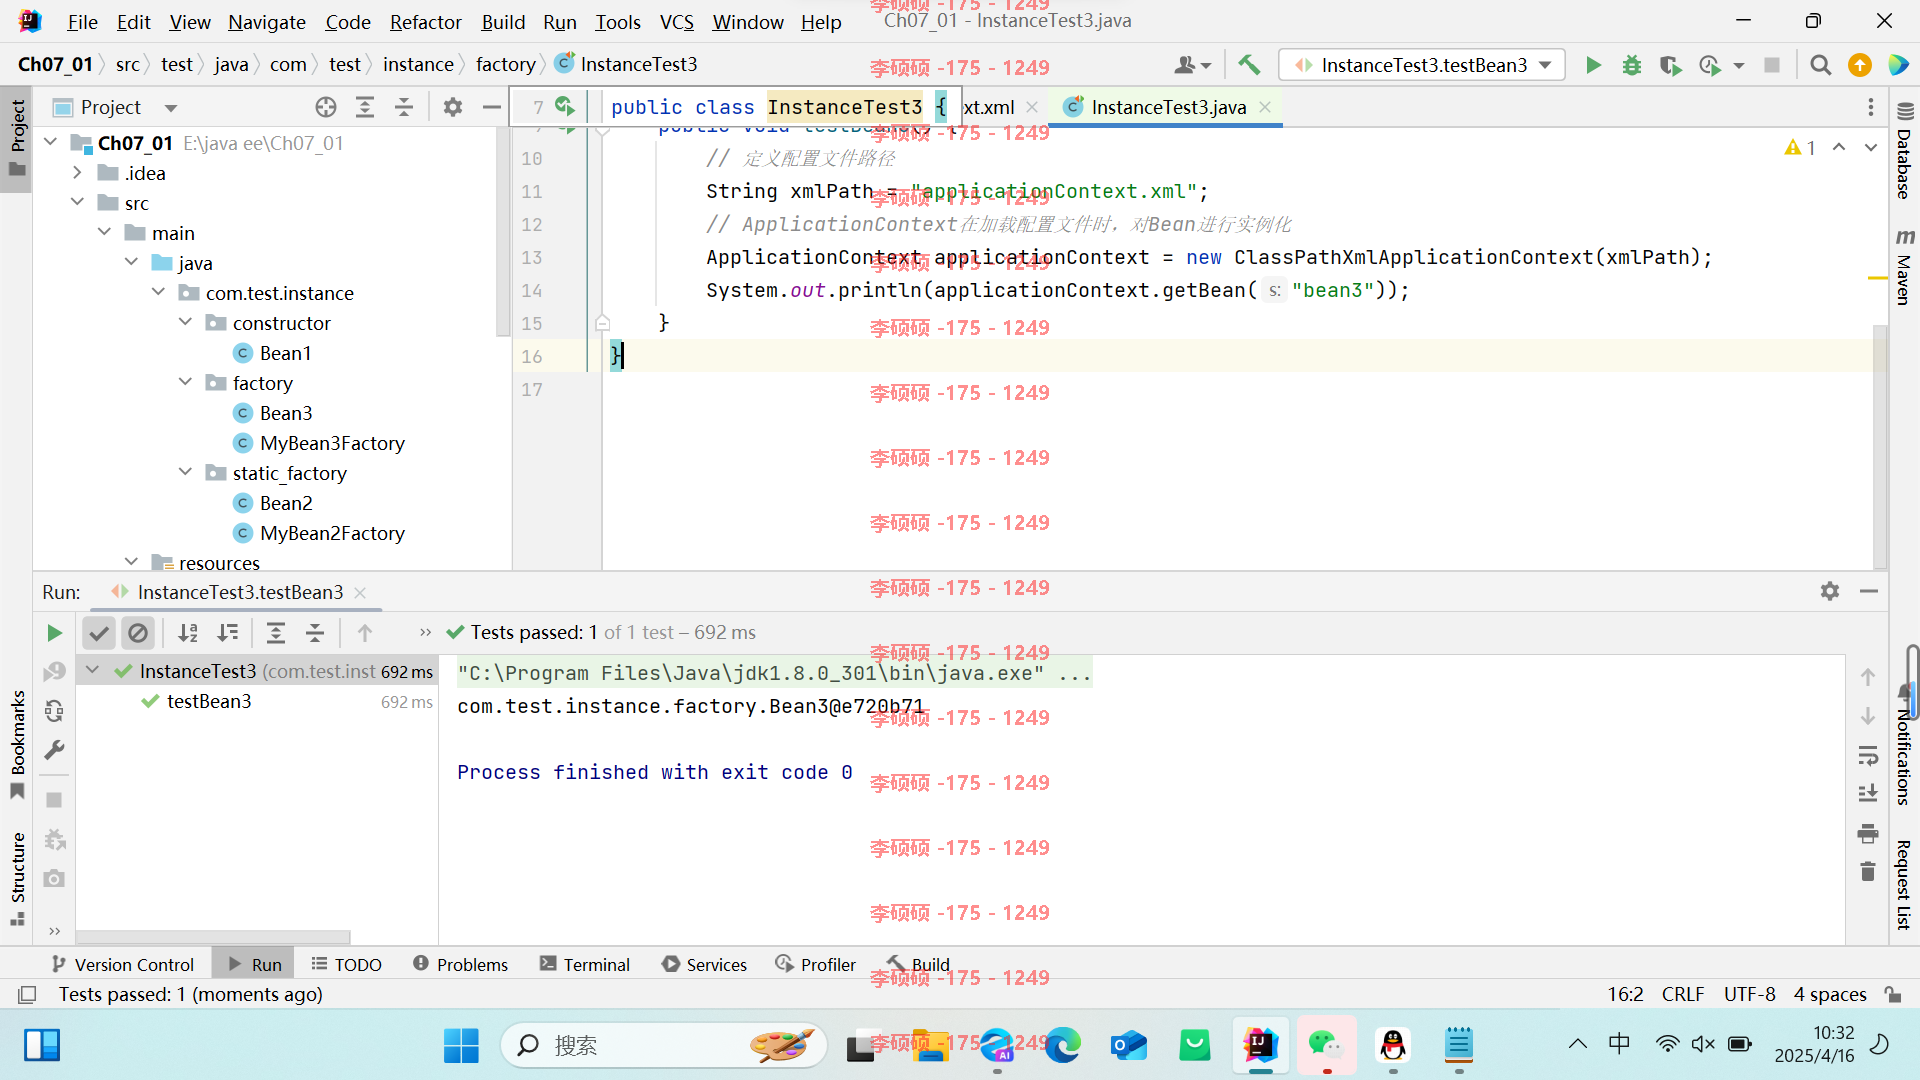Start debugging with the bug icon

[x=1632, y=65]
